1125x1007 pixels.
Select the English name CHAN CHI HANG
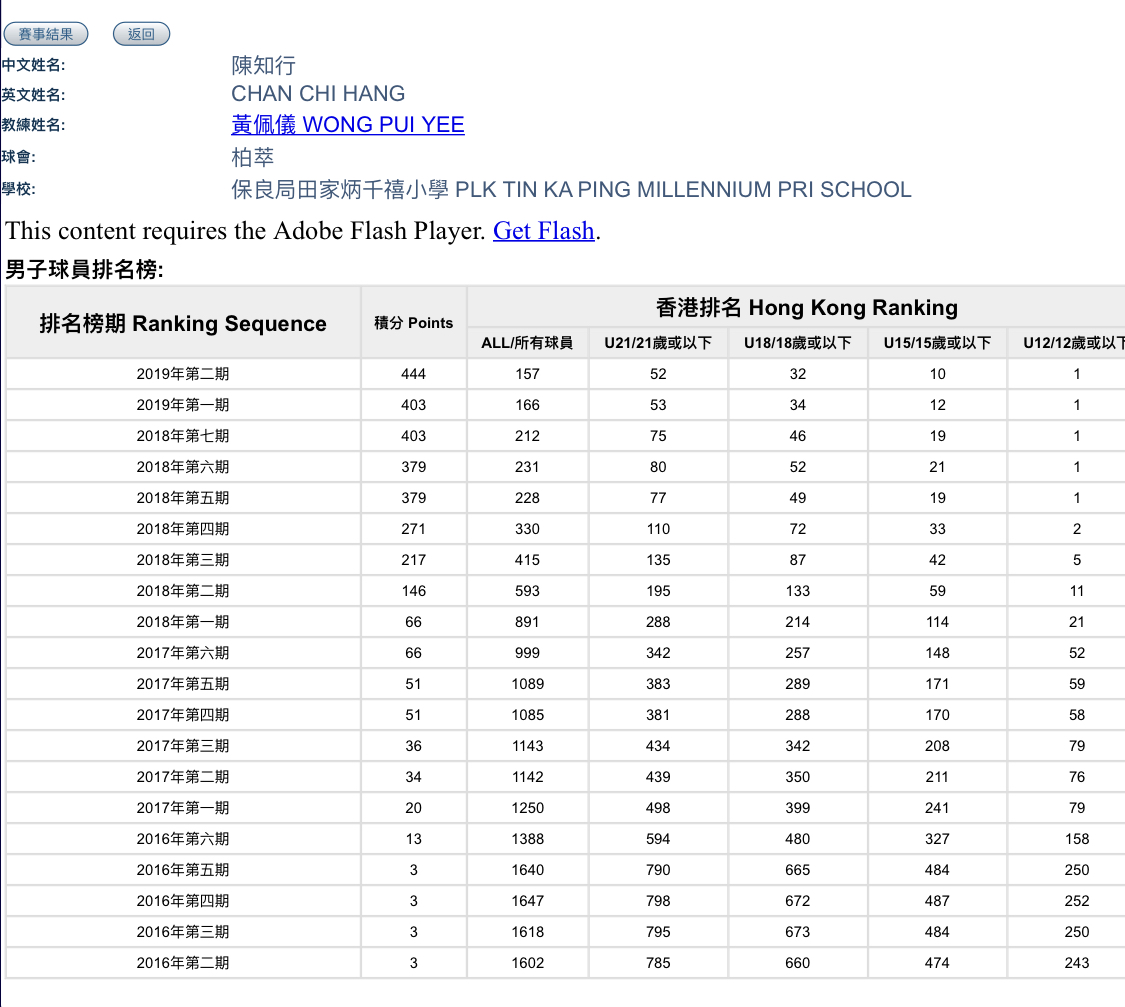[318, 94]
